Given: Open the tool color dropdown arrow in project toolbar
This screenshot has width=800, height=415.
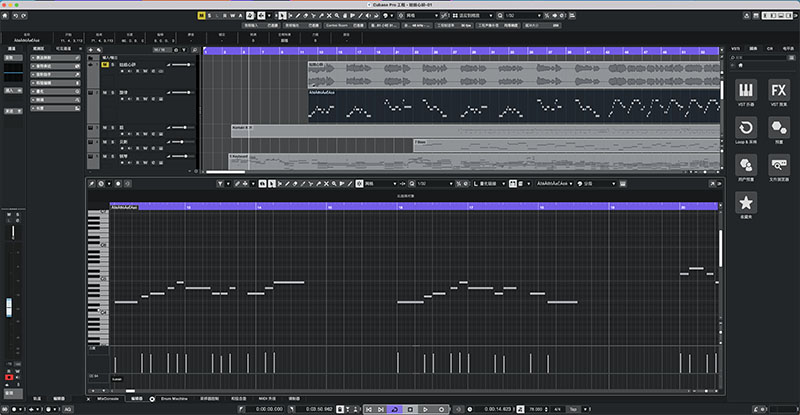Looking at the screenshot, I should (x=392, y=16).
